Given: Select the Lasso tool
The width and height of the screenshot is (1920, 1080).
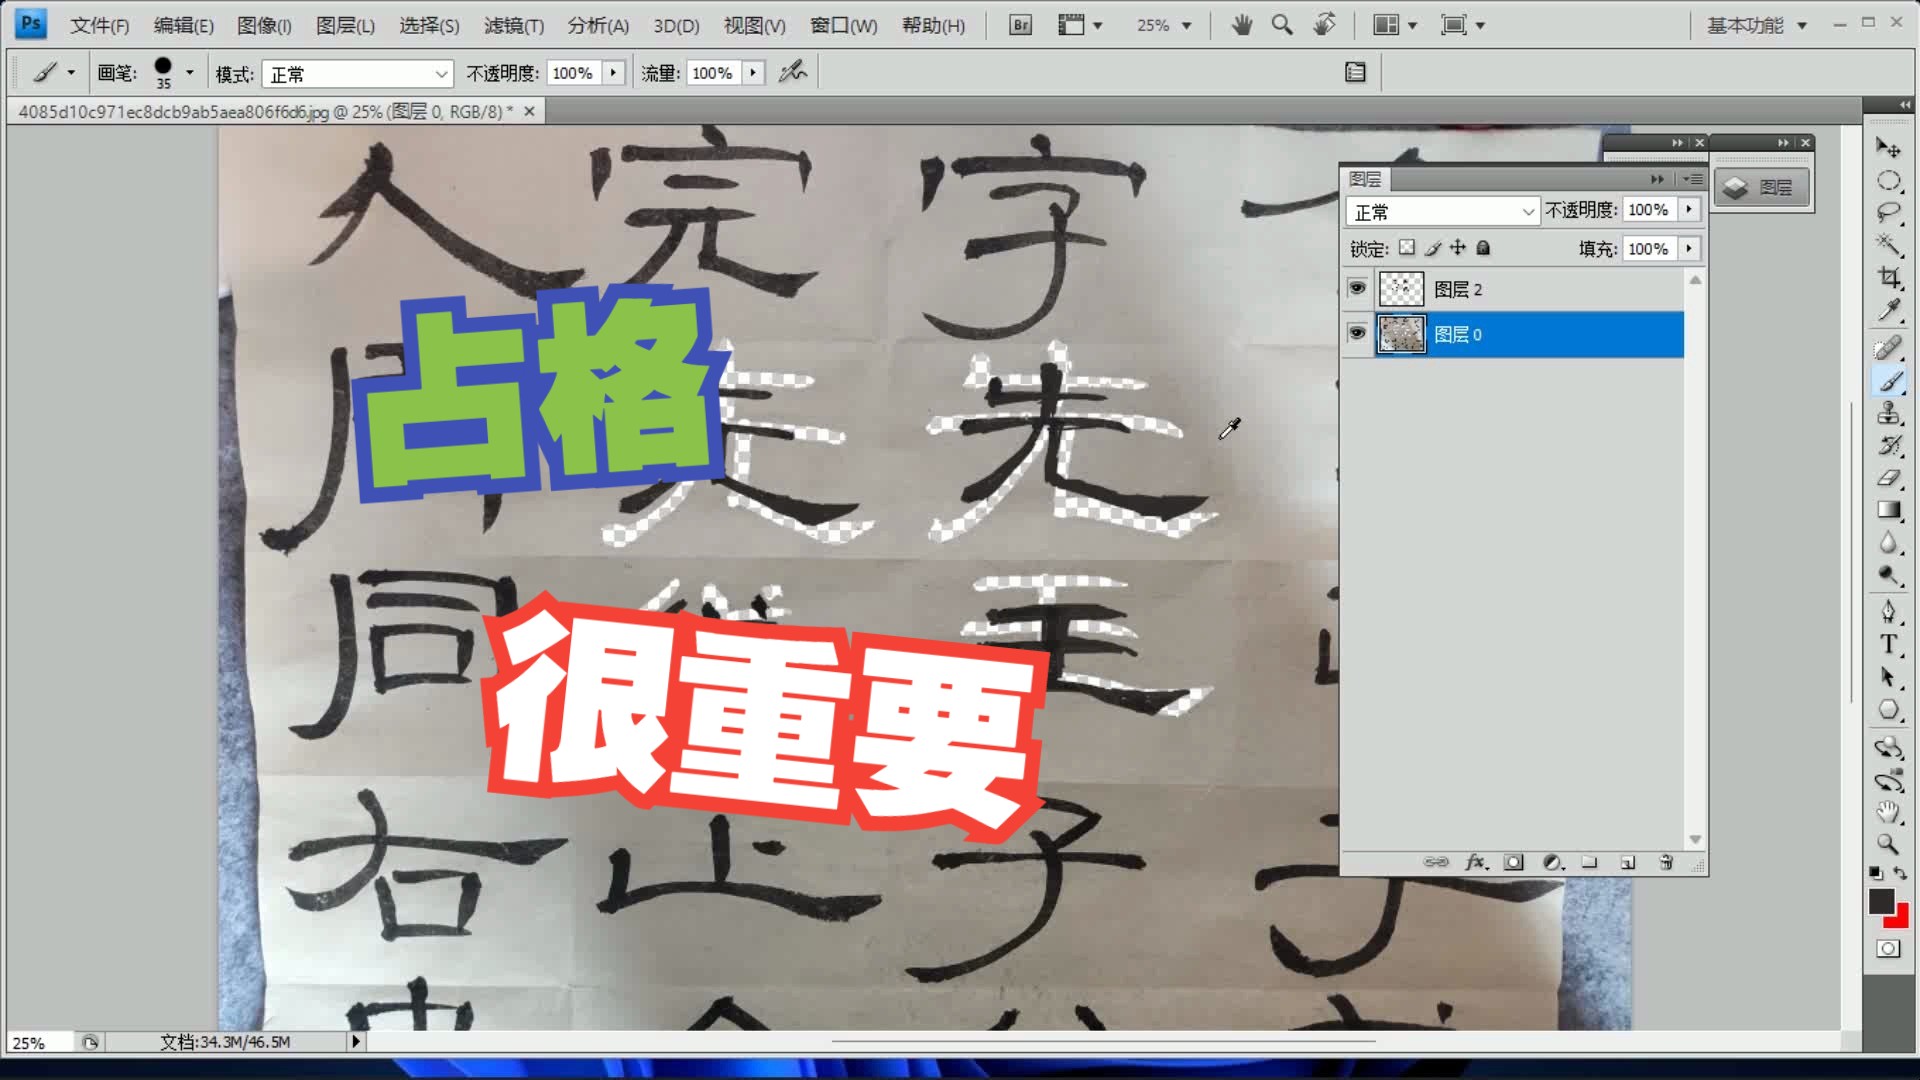Looking at the screenshot, I should coord(1888,213).
